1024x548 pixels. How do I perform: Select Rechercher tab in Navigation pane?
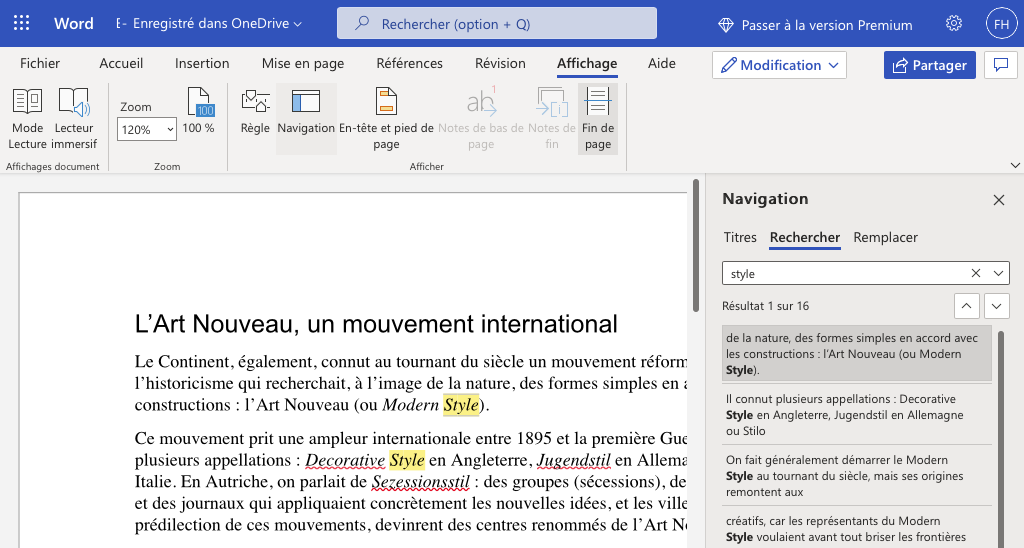pos(805,237)
